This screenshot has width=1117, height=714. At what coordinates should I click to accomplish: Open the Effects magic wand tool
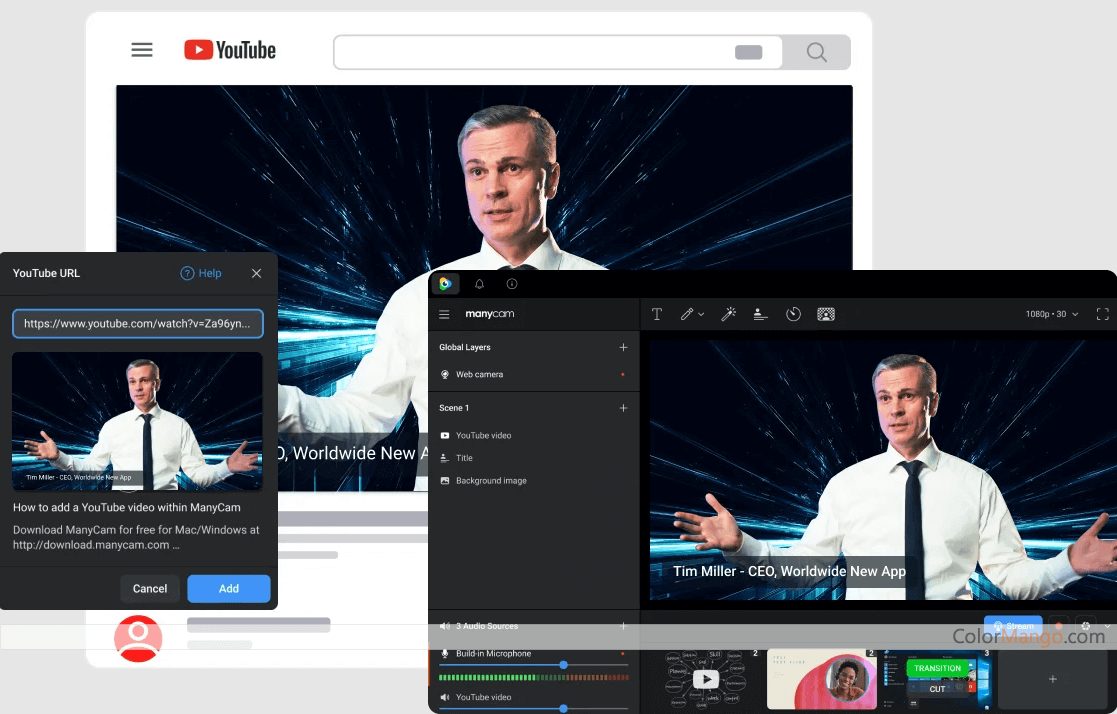click(x=728, y=314)
